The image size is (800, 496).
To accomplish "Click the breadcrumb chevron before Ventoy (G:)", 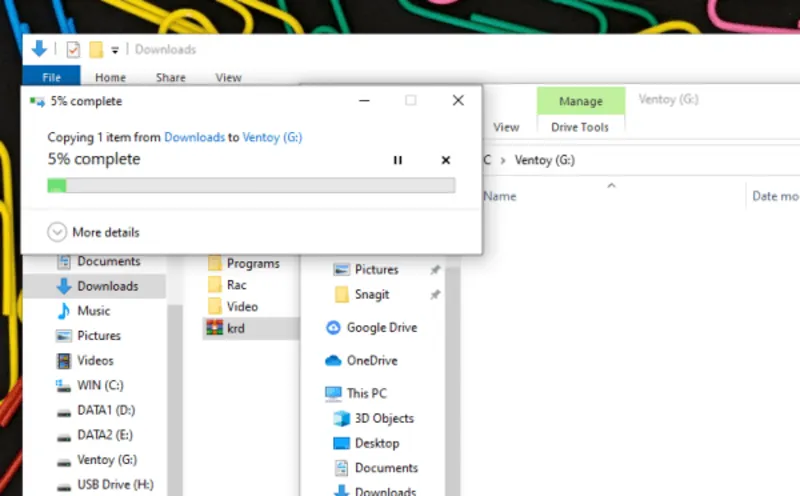I will click(503, 161).
